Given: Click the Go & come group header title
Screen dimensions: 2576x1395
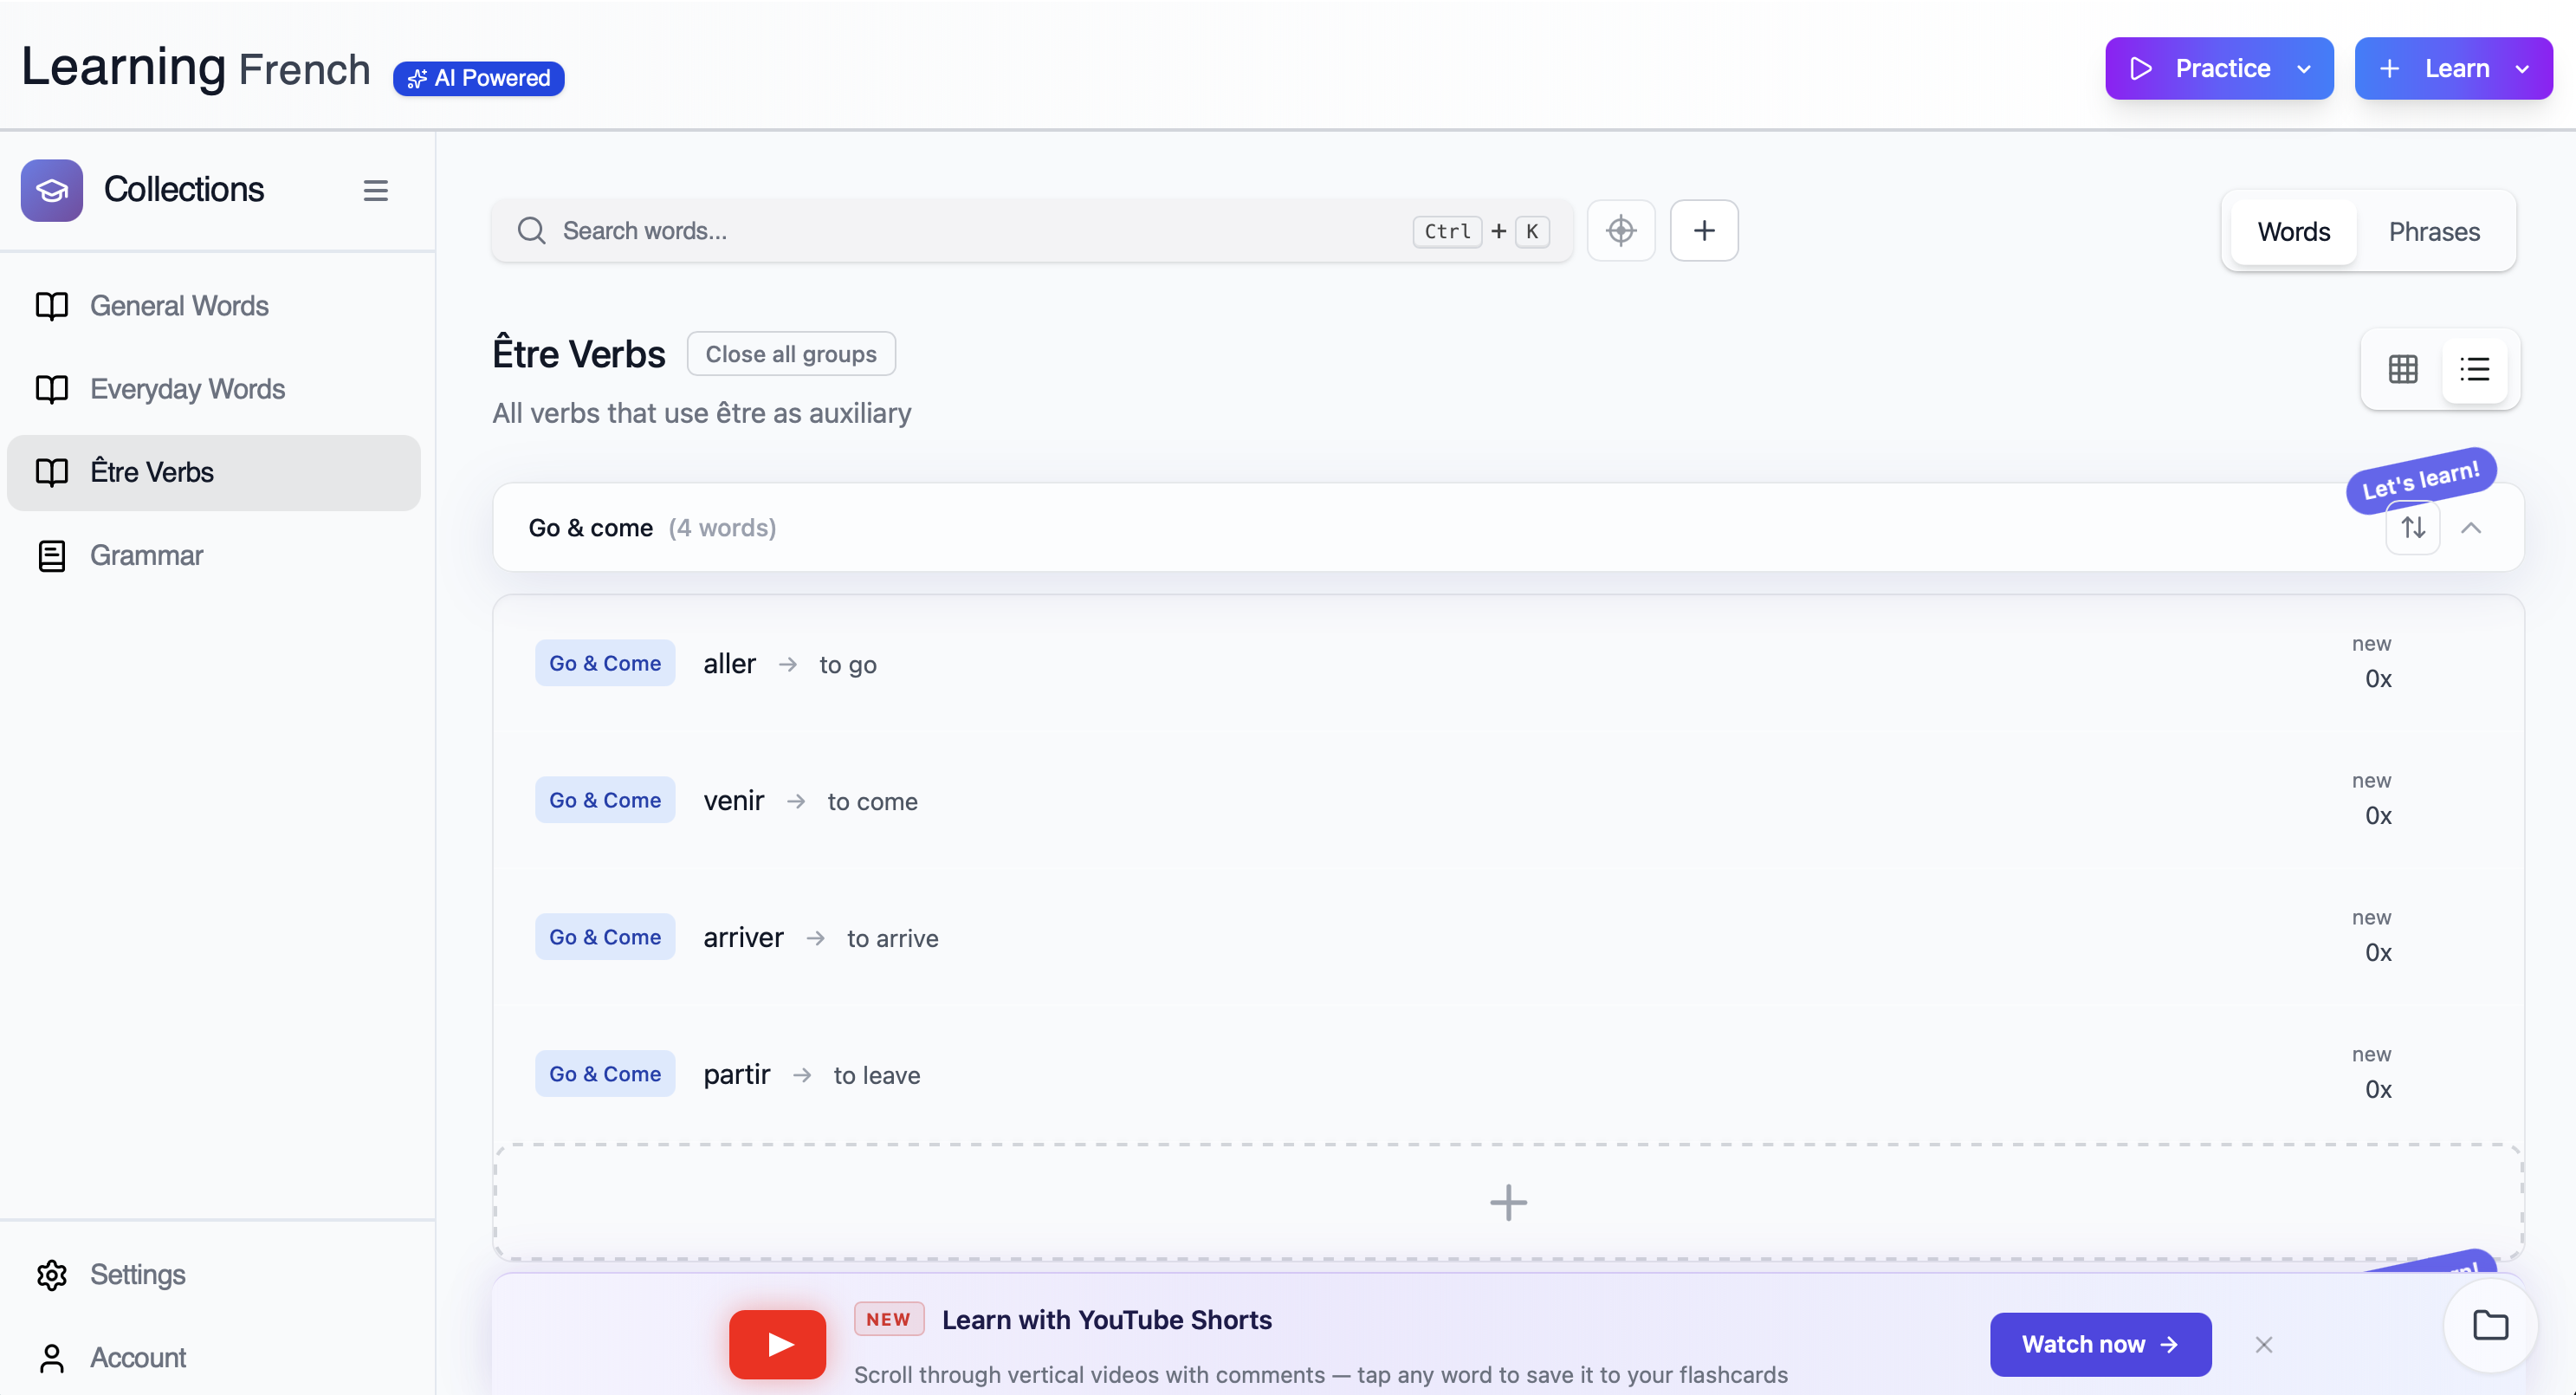Looking at the screenshot, I should click(x=590, y=528).
